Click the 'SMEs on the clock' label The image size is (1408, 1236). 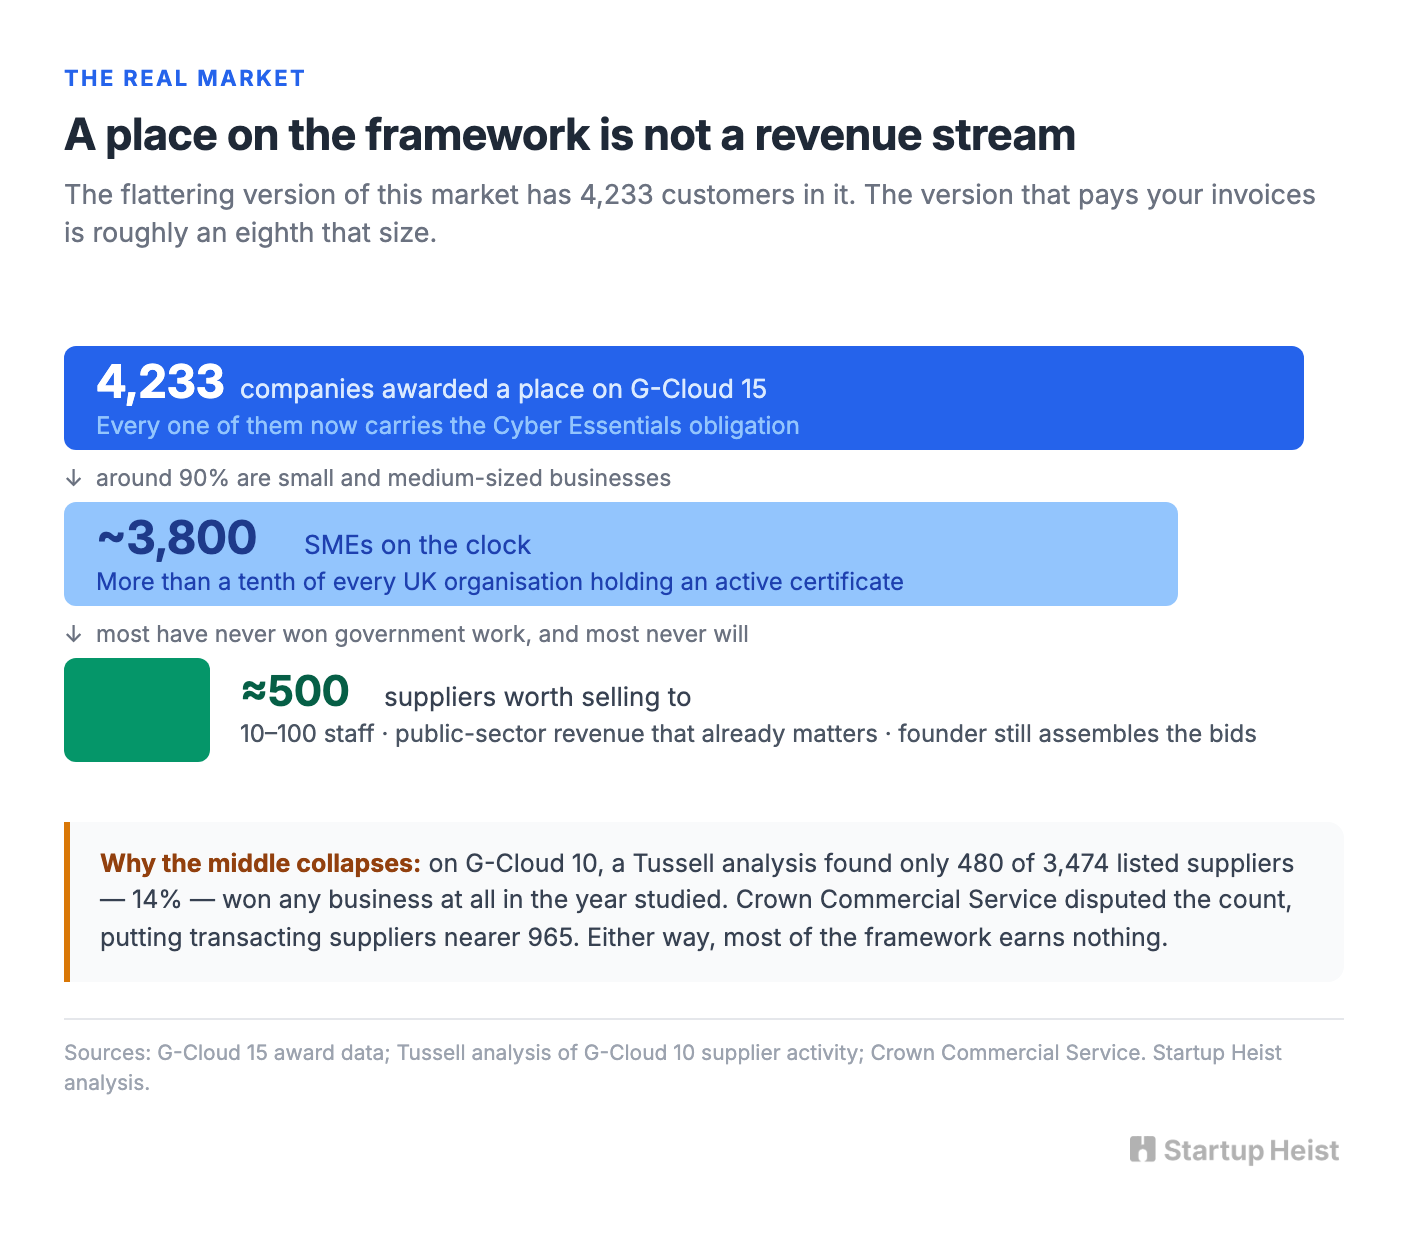(417, 545)
